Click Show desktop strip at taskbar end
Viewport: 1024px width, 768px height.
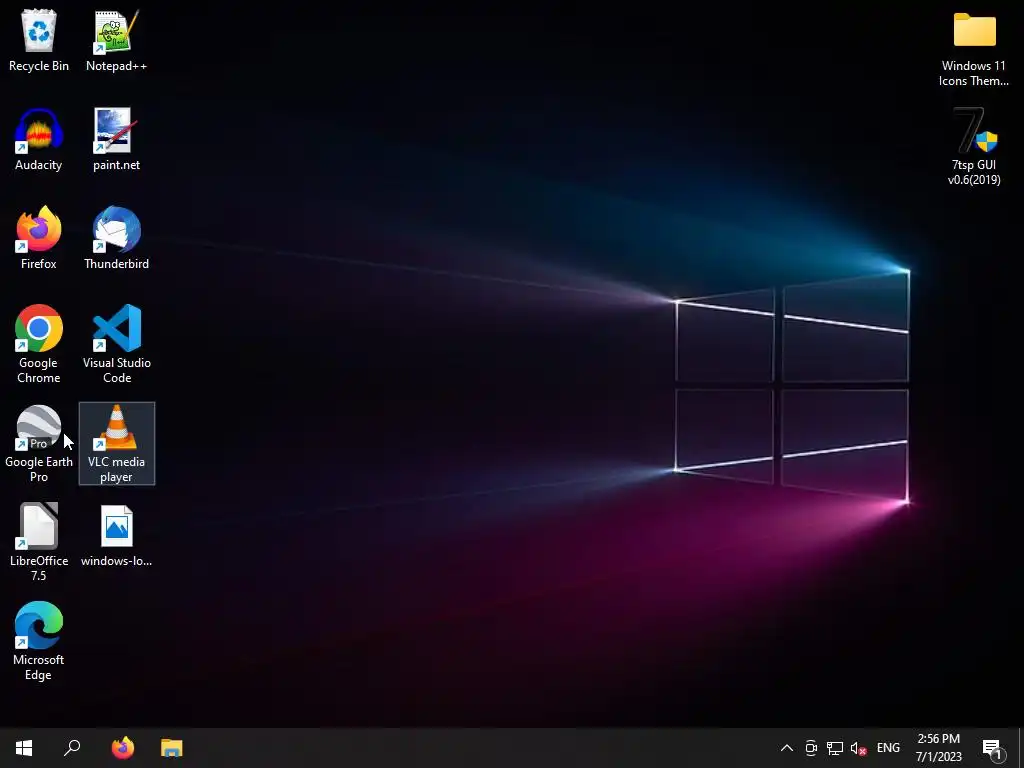1021,748
